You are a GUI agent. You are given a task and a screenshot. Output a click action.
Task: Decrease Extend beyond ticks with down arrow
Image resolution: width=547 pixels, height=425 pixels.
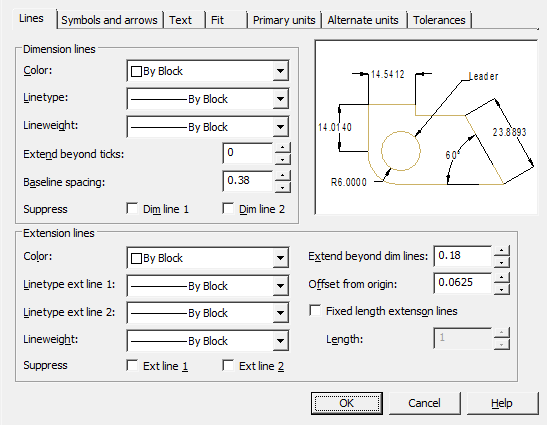283,159
